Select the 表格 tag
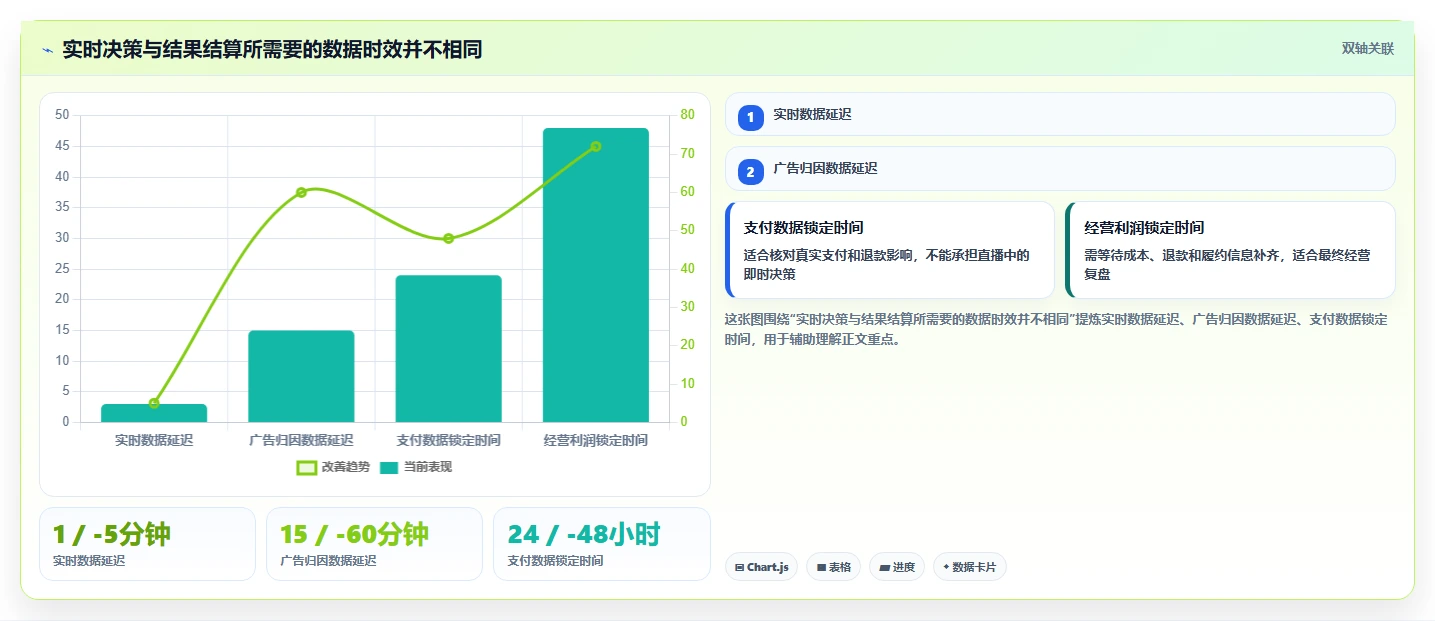The height and width of the screenshot is (621, 1435). pos(834,567)
